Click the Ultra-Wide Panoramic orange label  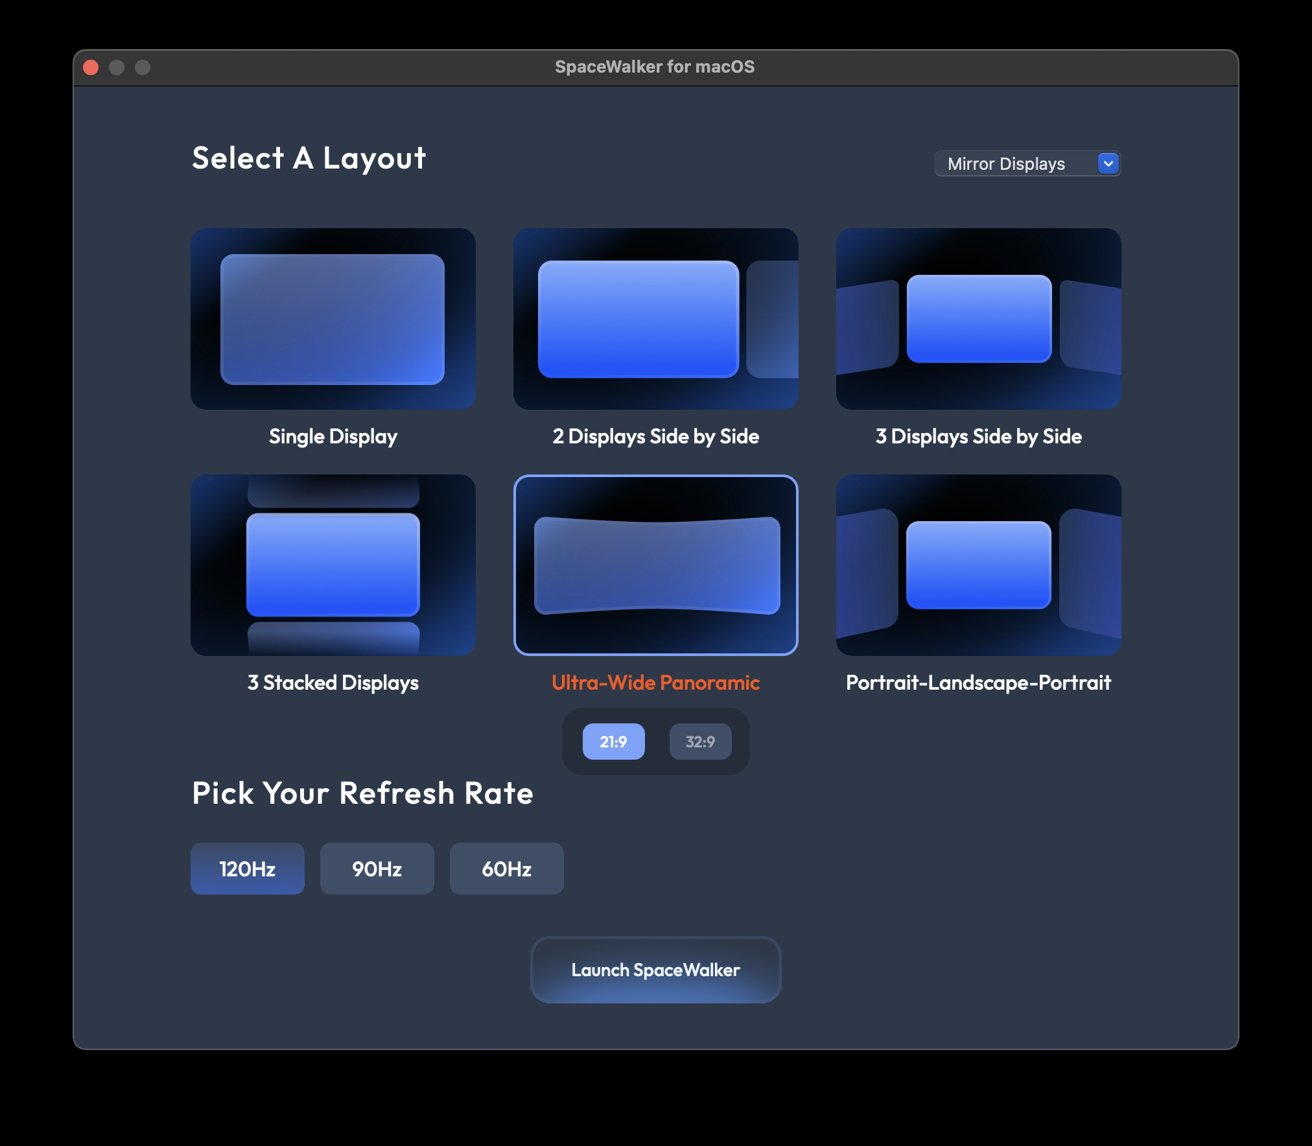pos(656,682)
